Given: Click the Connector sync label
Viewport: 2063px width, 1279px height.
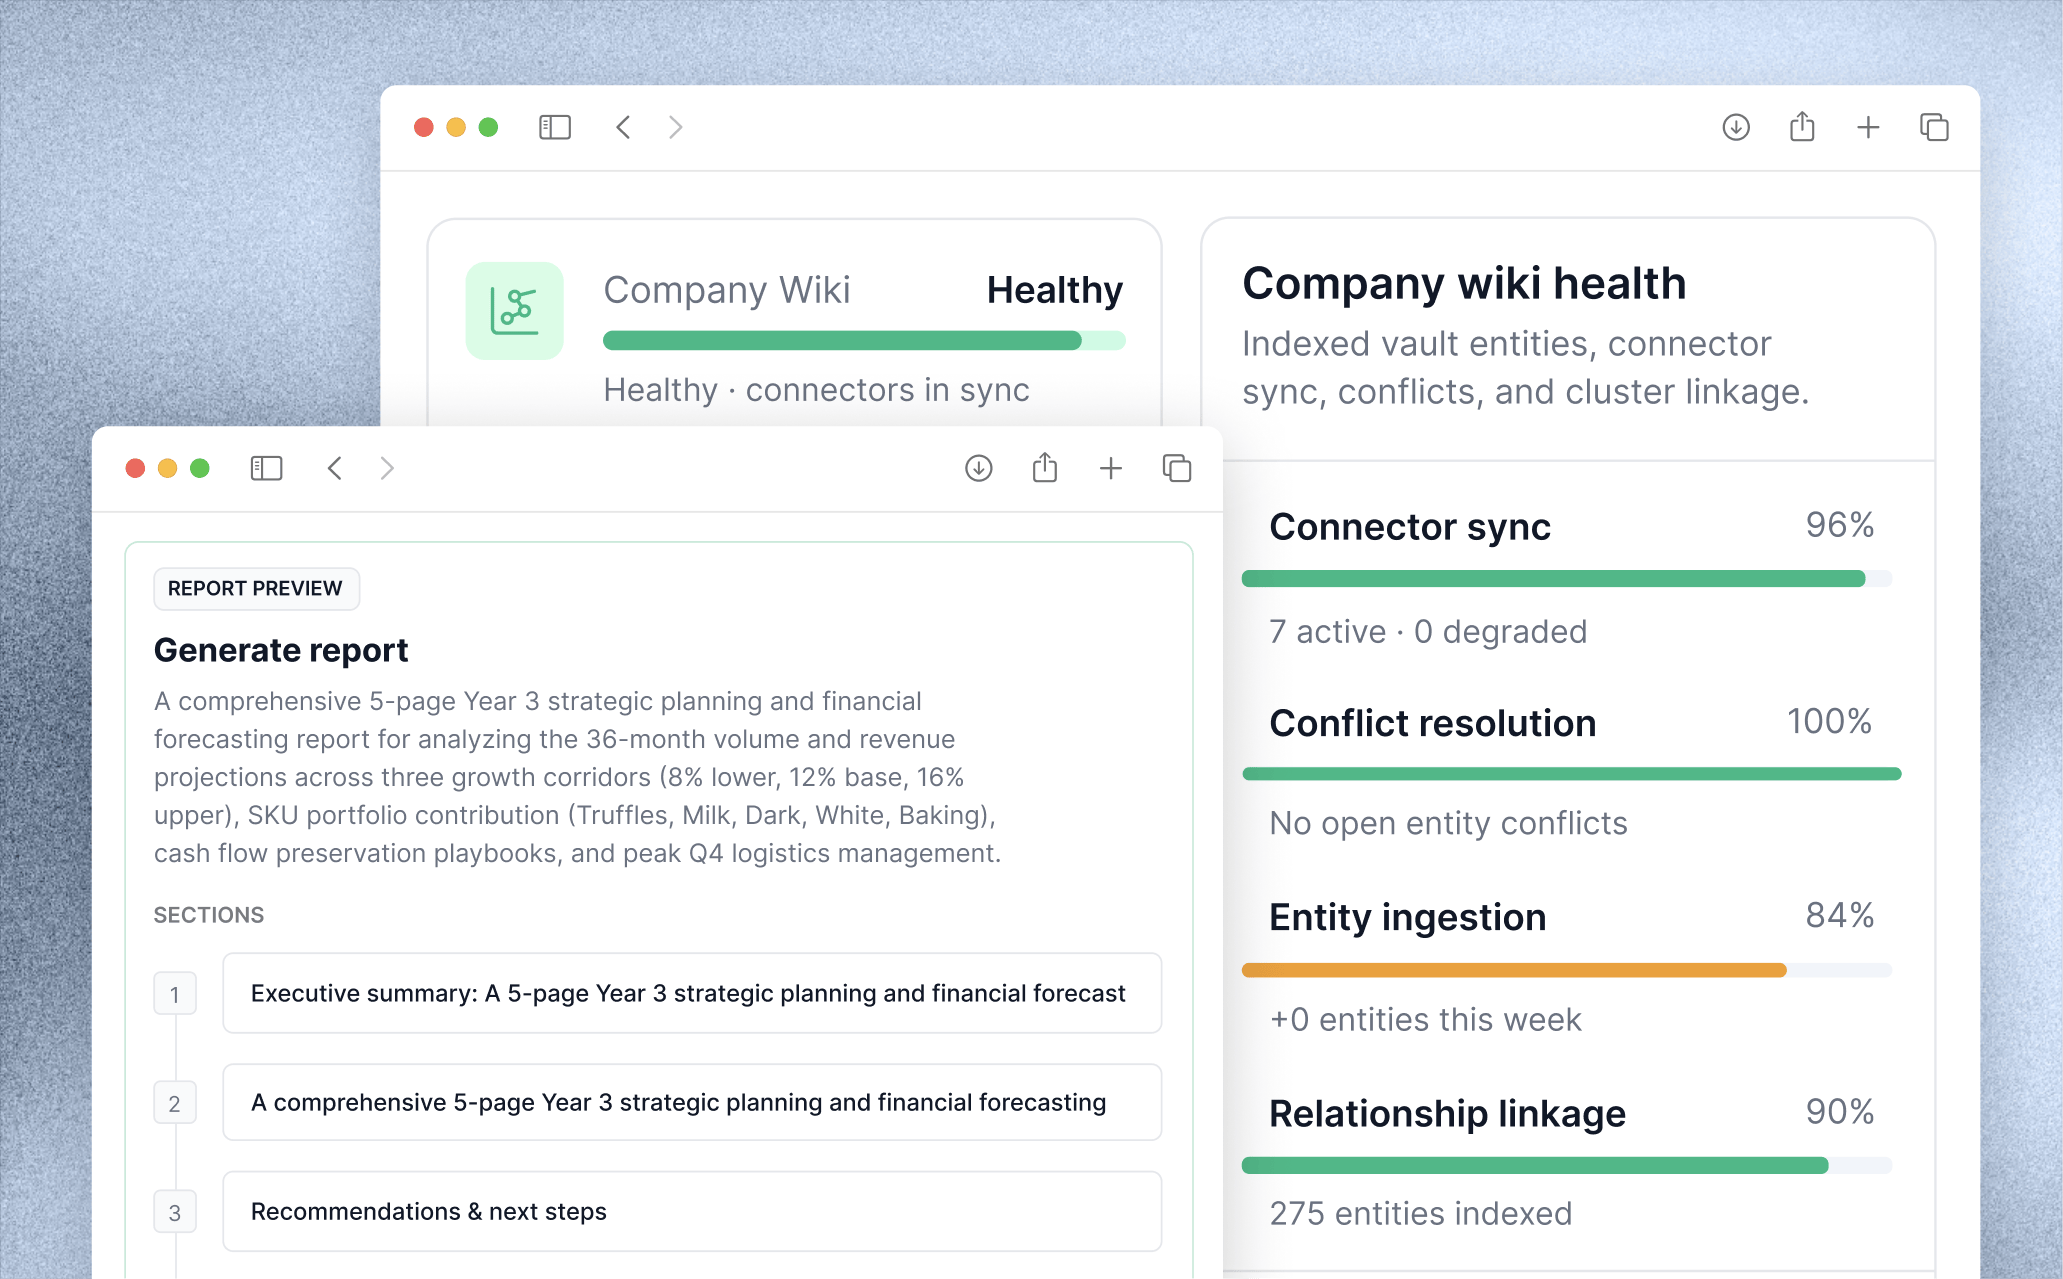Looking at the screenshot, I should tap(1410, 526).
